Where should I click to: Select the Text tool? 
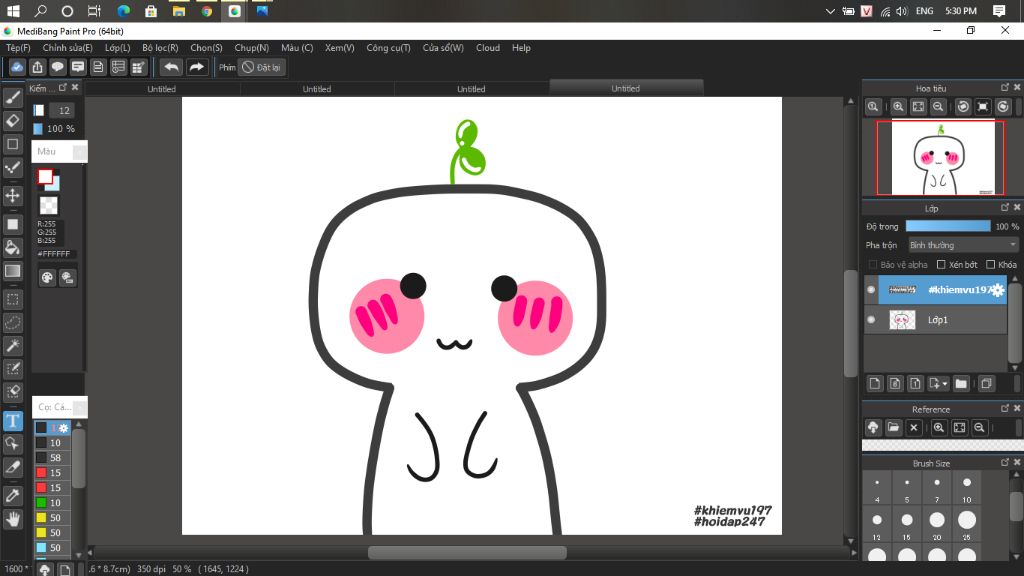13,421
